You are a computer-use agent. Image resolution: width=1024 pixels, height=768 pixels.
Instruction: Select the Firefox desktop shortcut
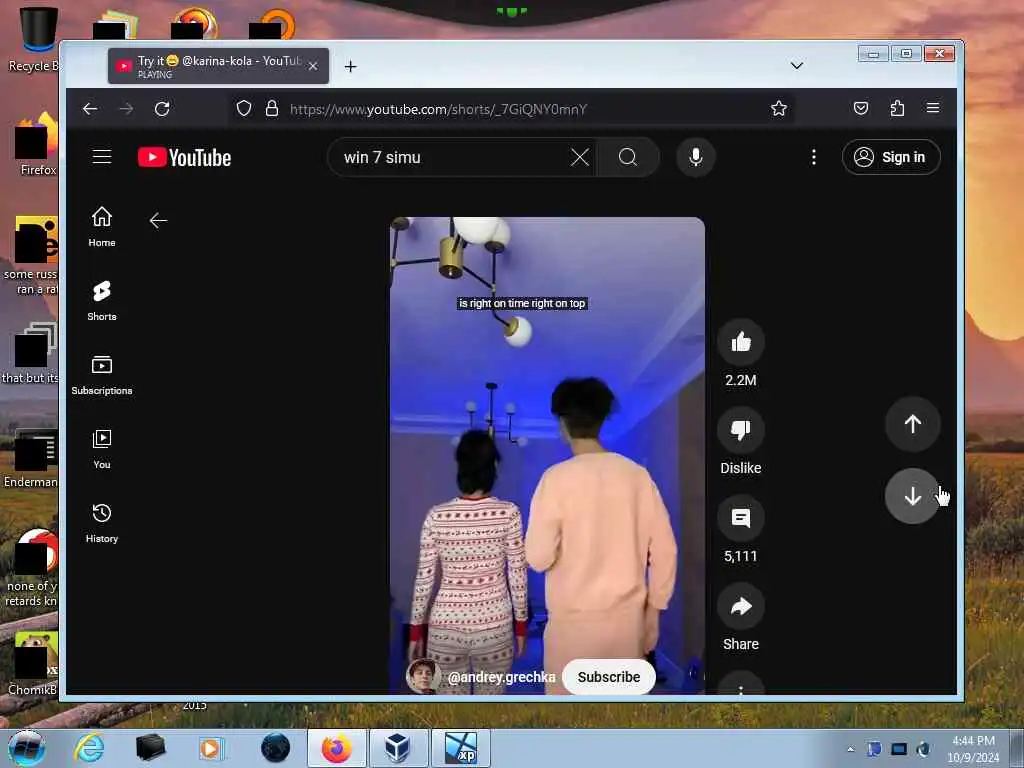coord(37,145)
